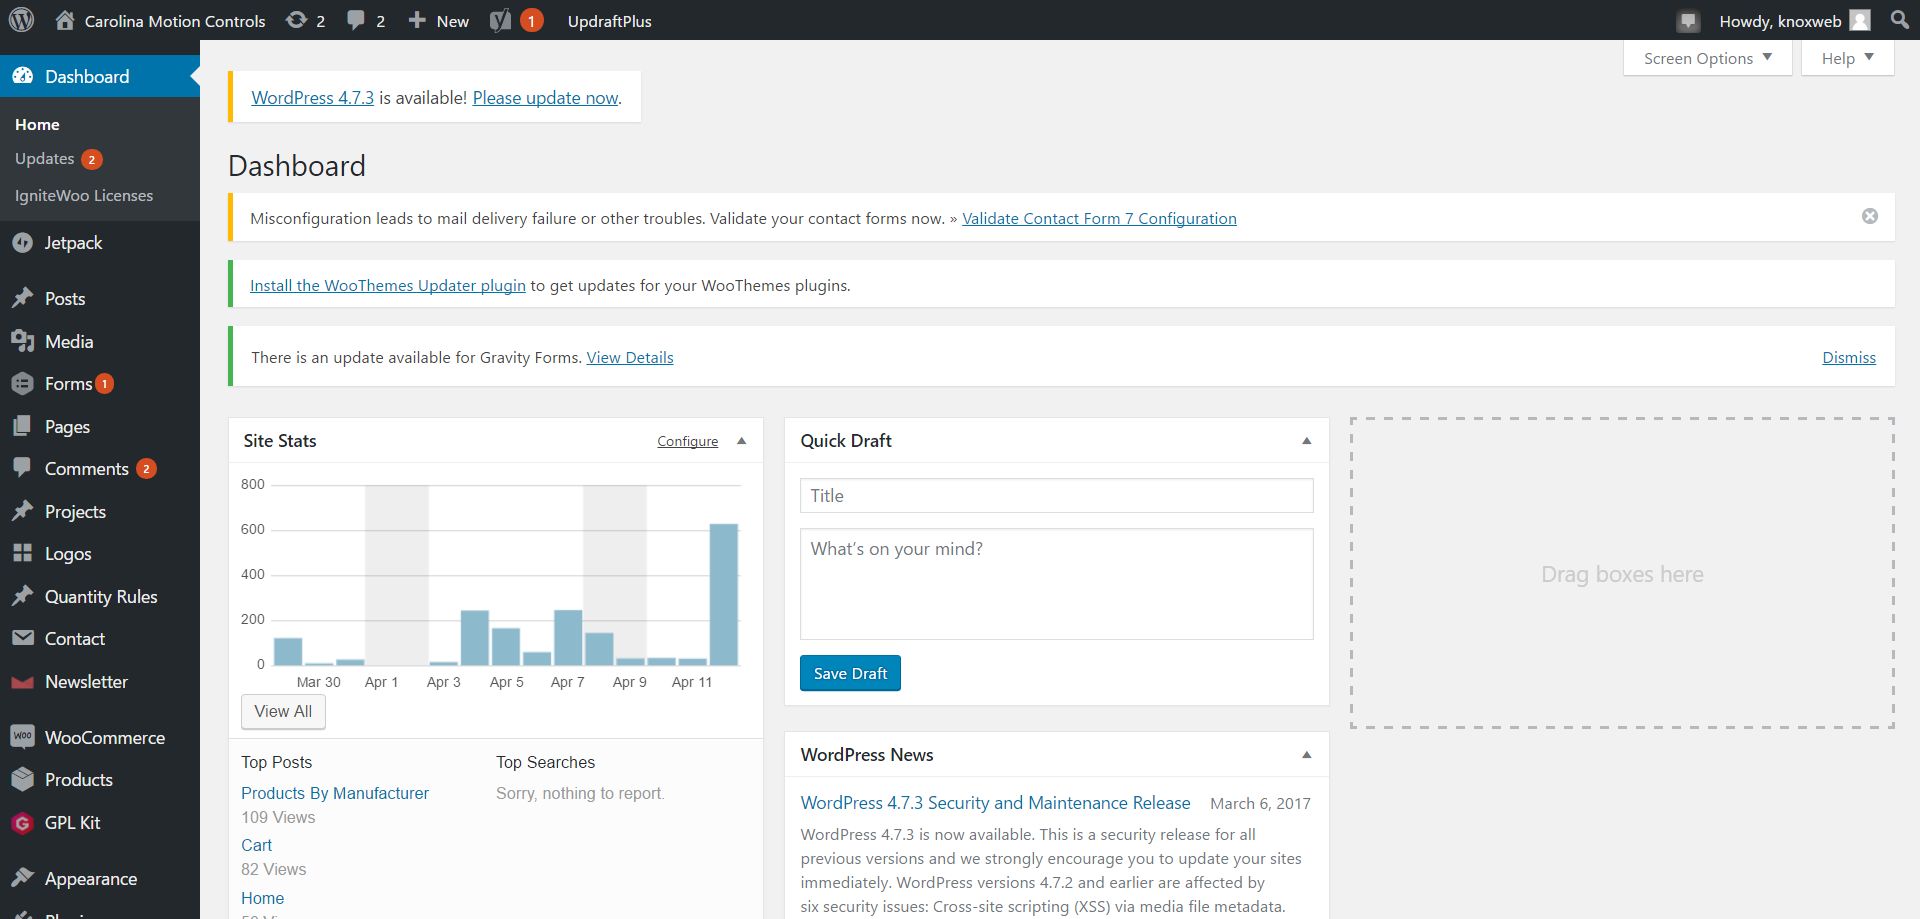
Task: Open the comments bubble in admin bar
Action: tap(356, 21)
